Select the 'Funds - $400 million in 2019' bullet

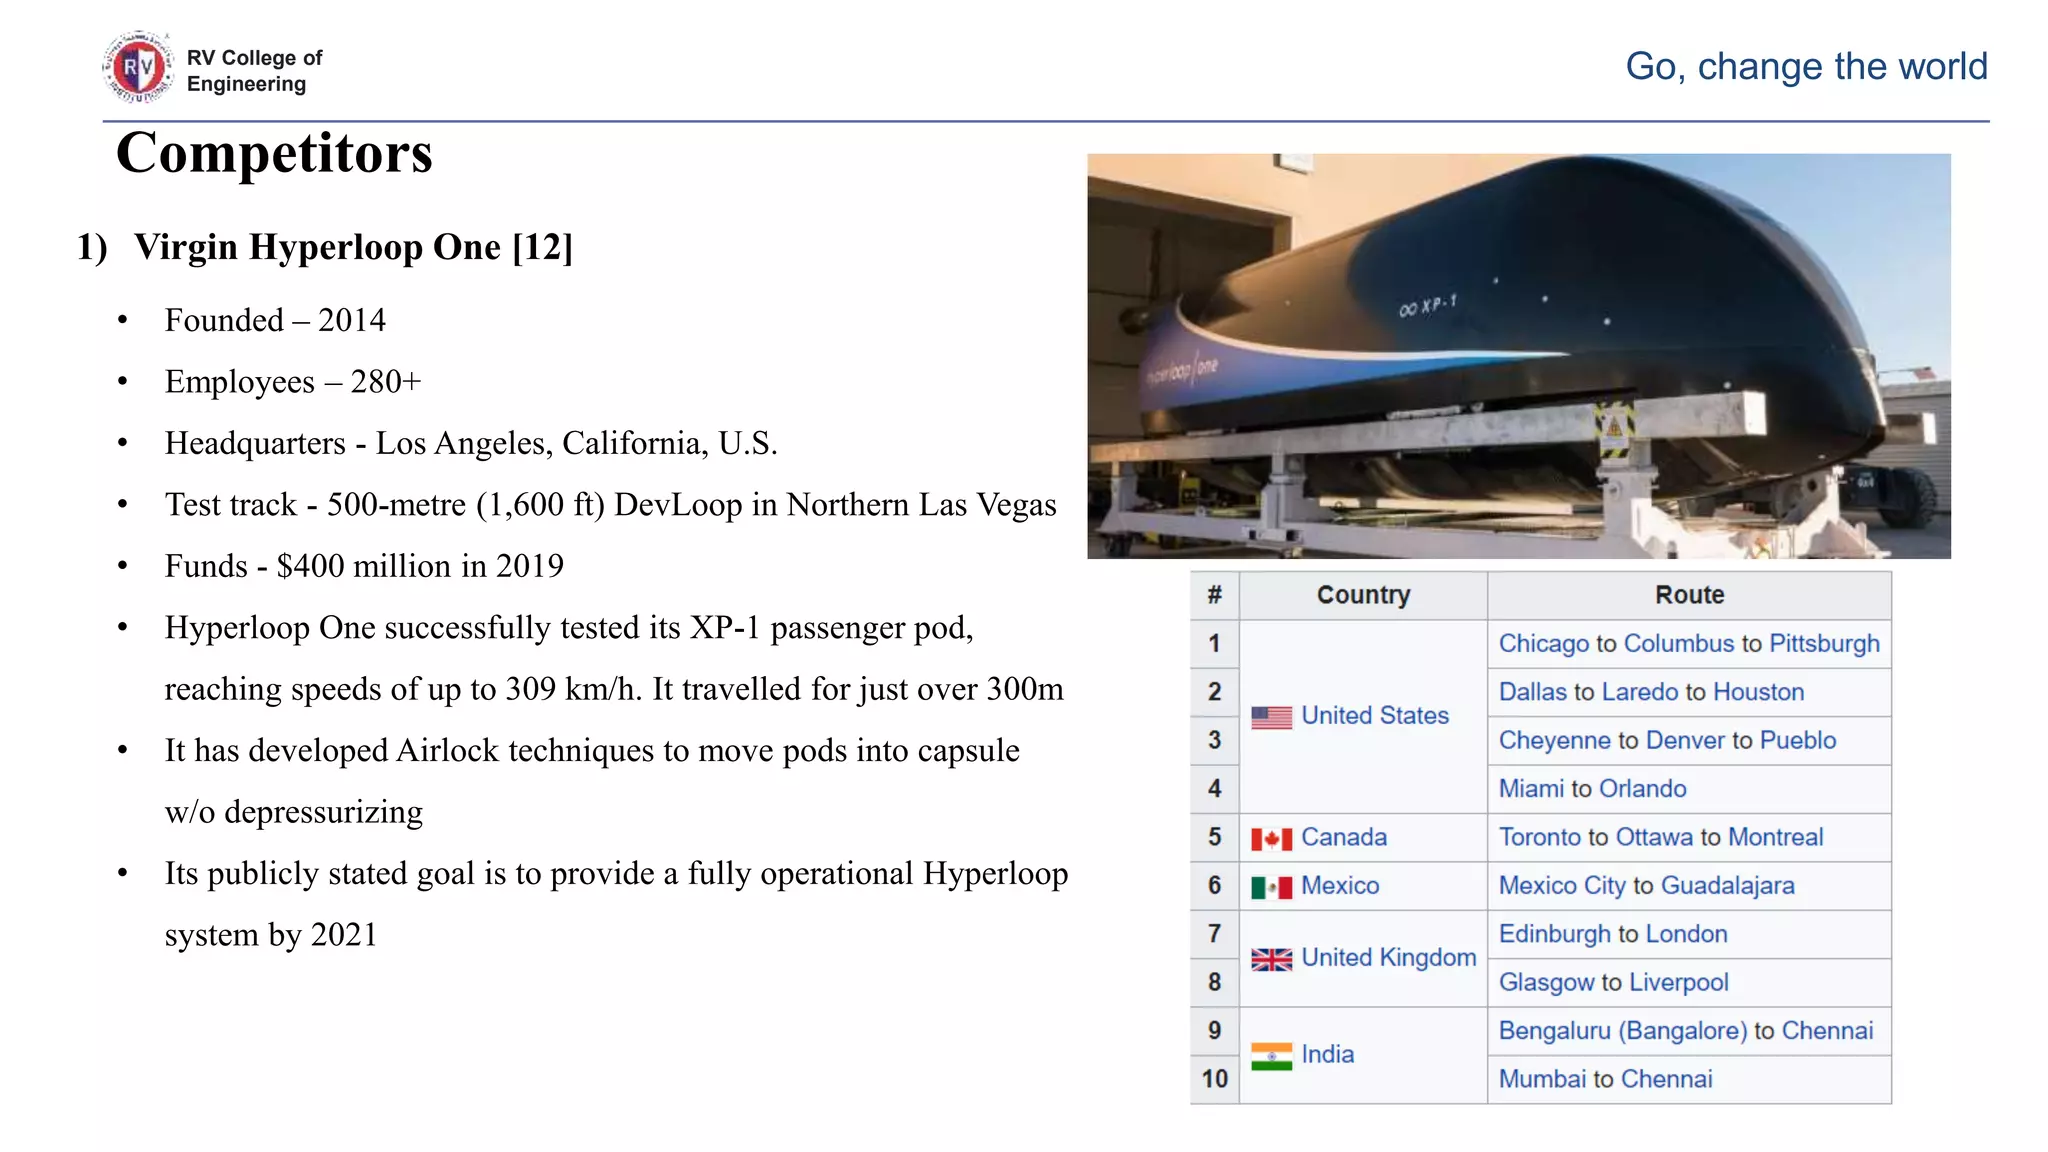coord(364,566)
